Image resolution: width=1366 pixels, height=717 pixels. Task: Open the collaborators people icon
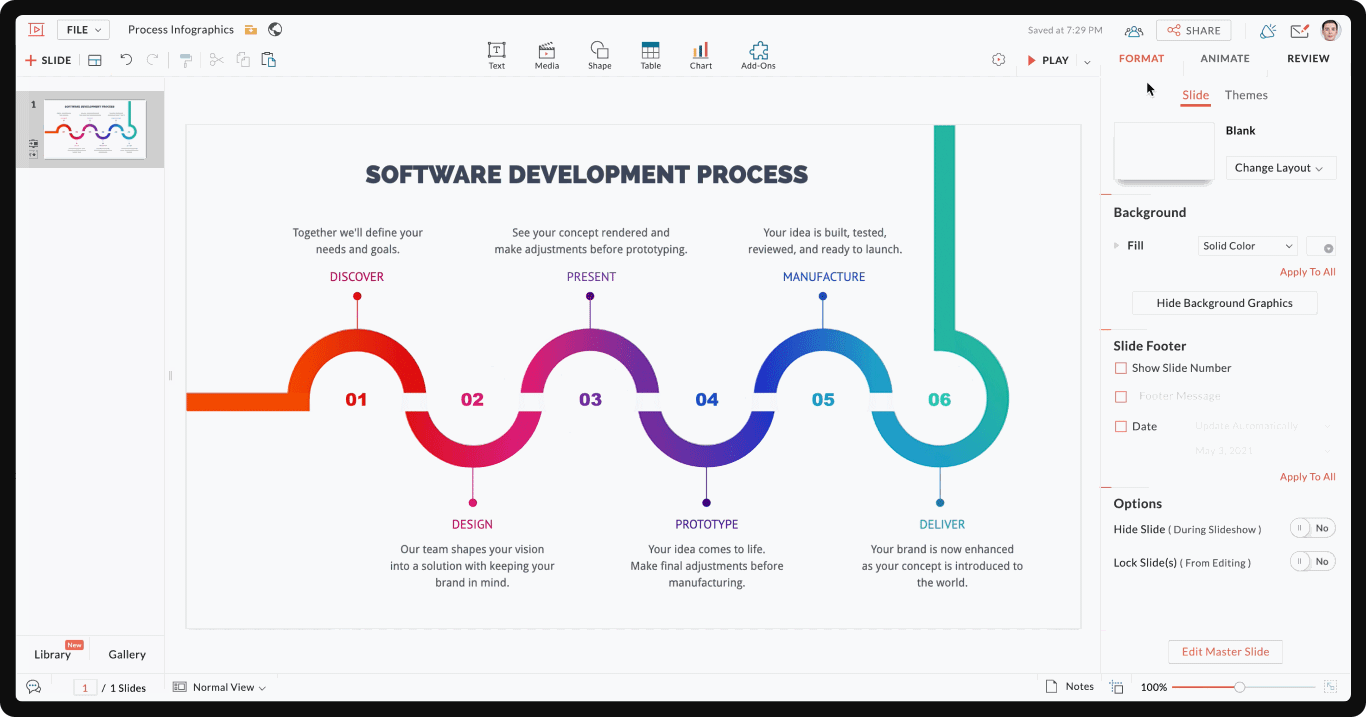[1133, 31]
